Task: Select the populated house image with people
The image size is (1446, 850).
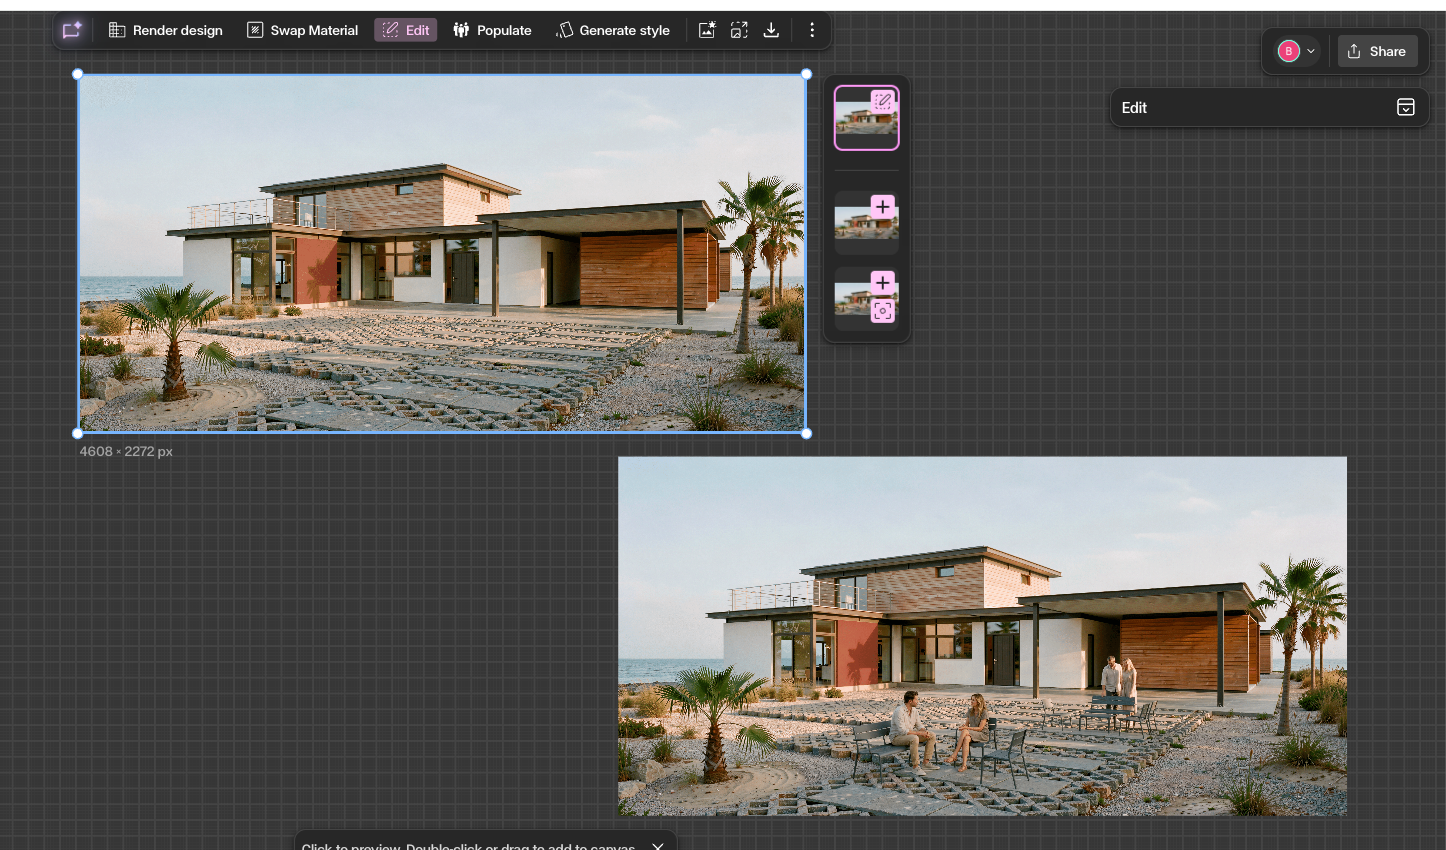Action: click(982, 636)
